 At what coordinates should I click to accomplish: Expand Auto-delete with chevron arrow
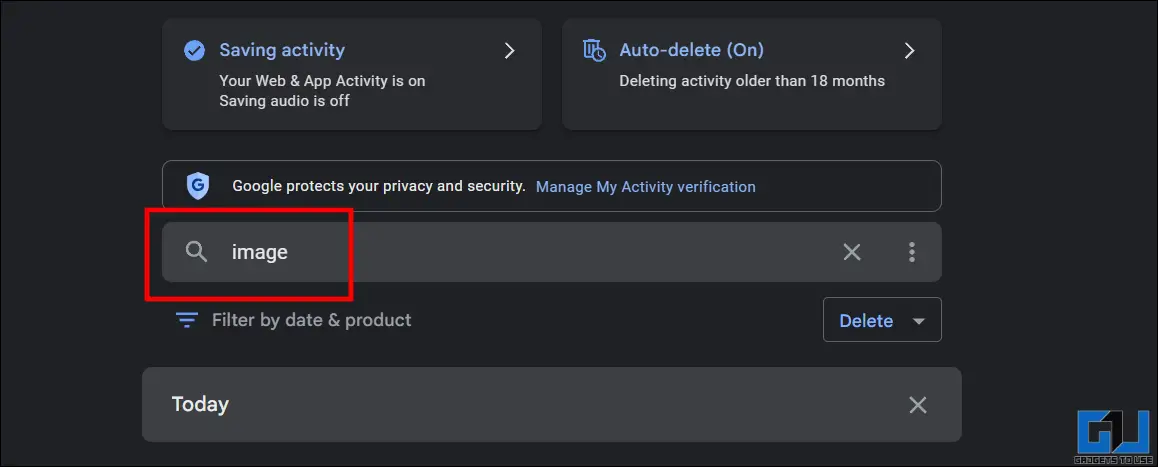(910, 50)
